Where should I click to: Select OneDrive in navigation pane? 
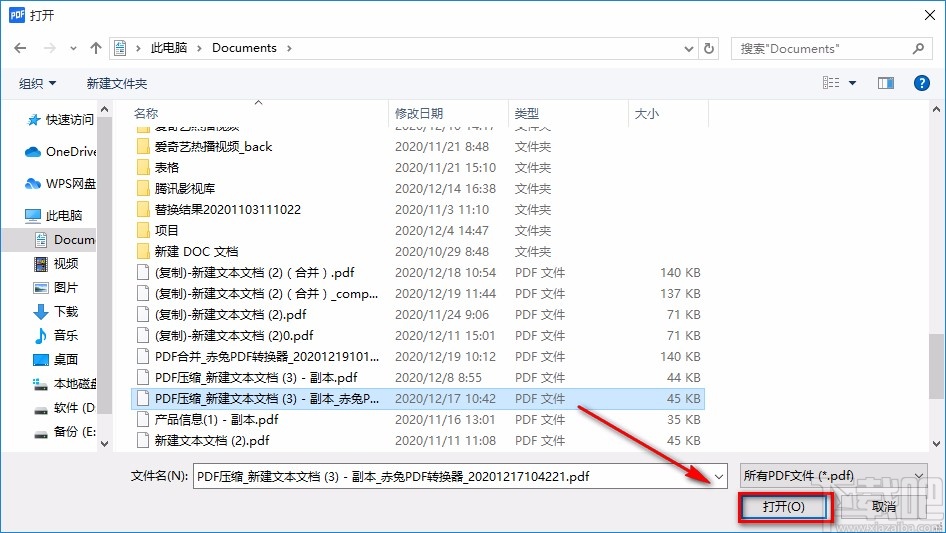[x=60, y=152]
